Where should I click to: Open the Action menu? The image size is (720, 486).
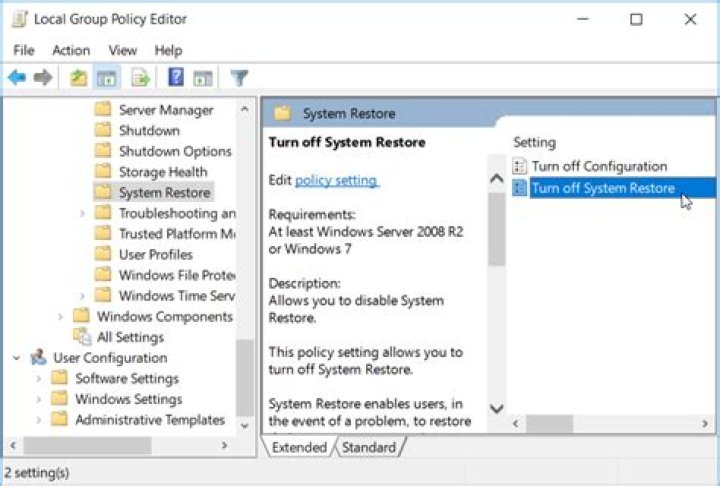pos(71,50)
